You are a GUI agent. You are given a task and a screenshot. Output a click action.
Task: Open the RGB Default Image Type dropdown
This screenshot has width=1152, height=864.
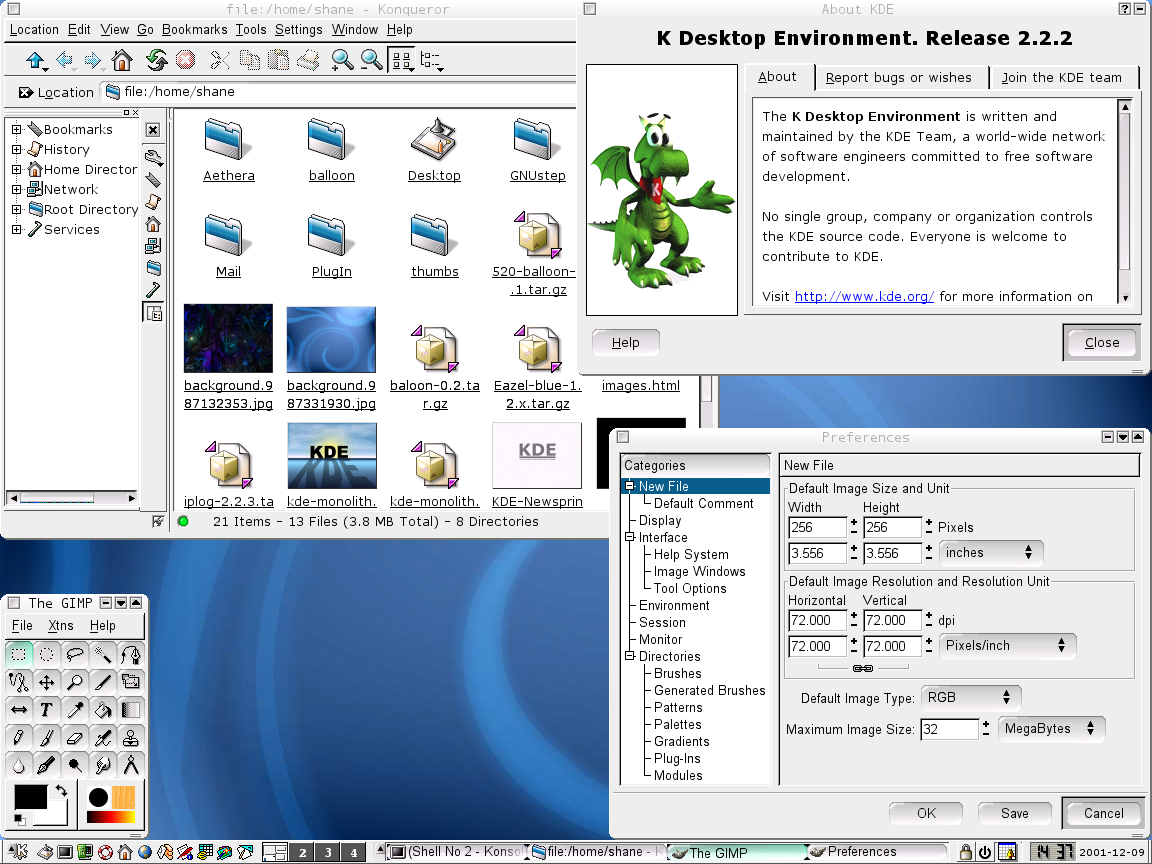coord(971,697)
